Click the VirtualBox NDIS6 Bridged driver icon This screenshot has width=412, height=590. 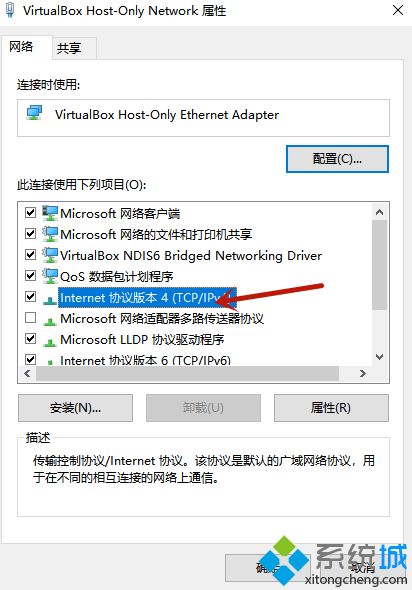(50, 255)
